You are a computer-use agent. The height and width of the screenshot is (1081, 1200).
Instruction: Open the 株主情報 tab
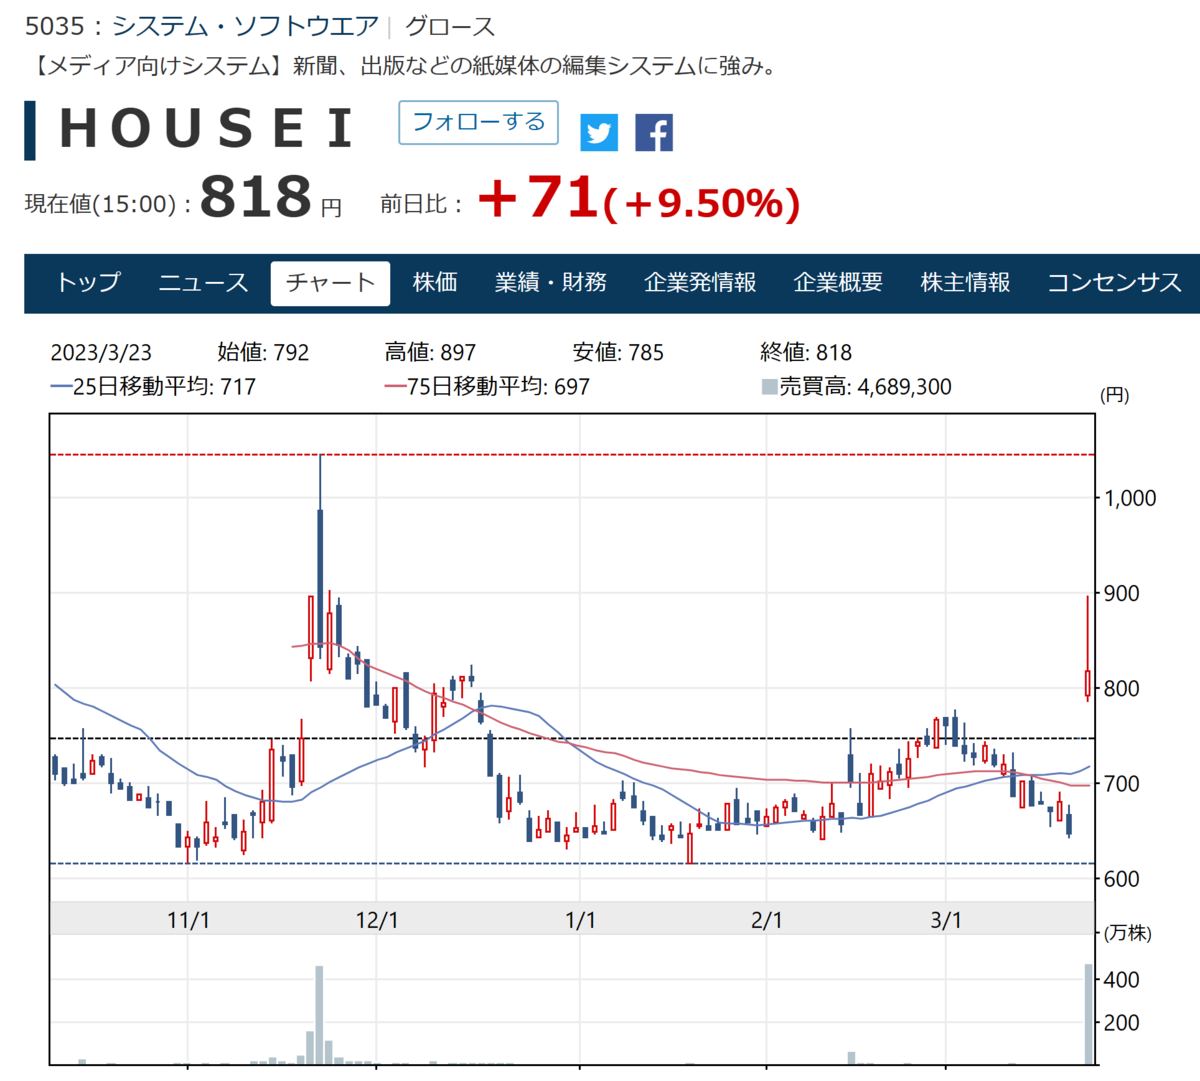966,283
